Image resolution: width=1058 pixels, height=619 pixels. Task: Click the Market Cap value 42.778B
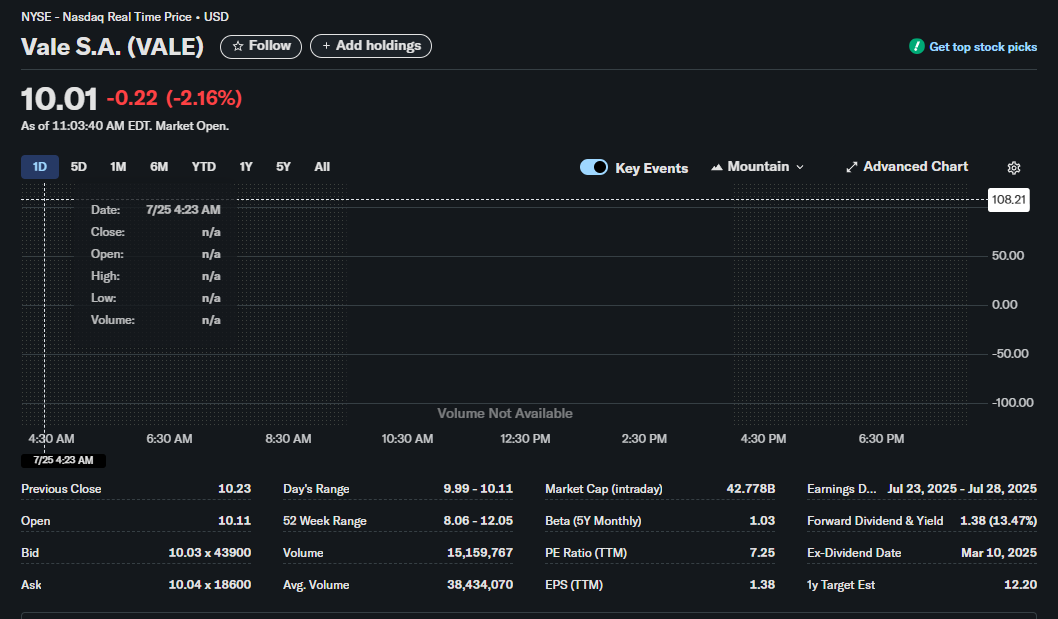pos(750,489)
